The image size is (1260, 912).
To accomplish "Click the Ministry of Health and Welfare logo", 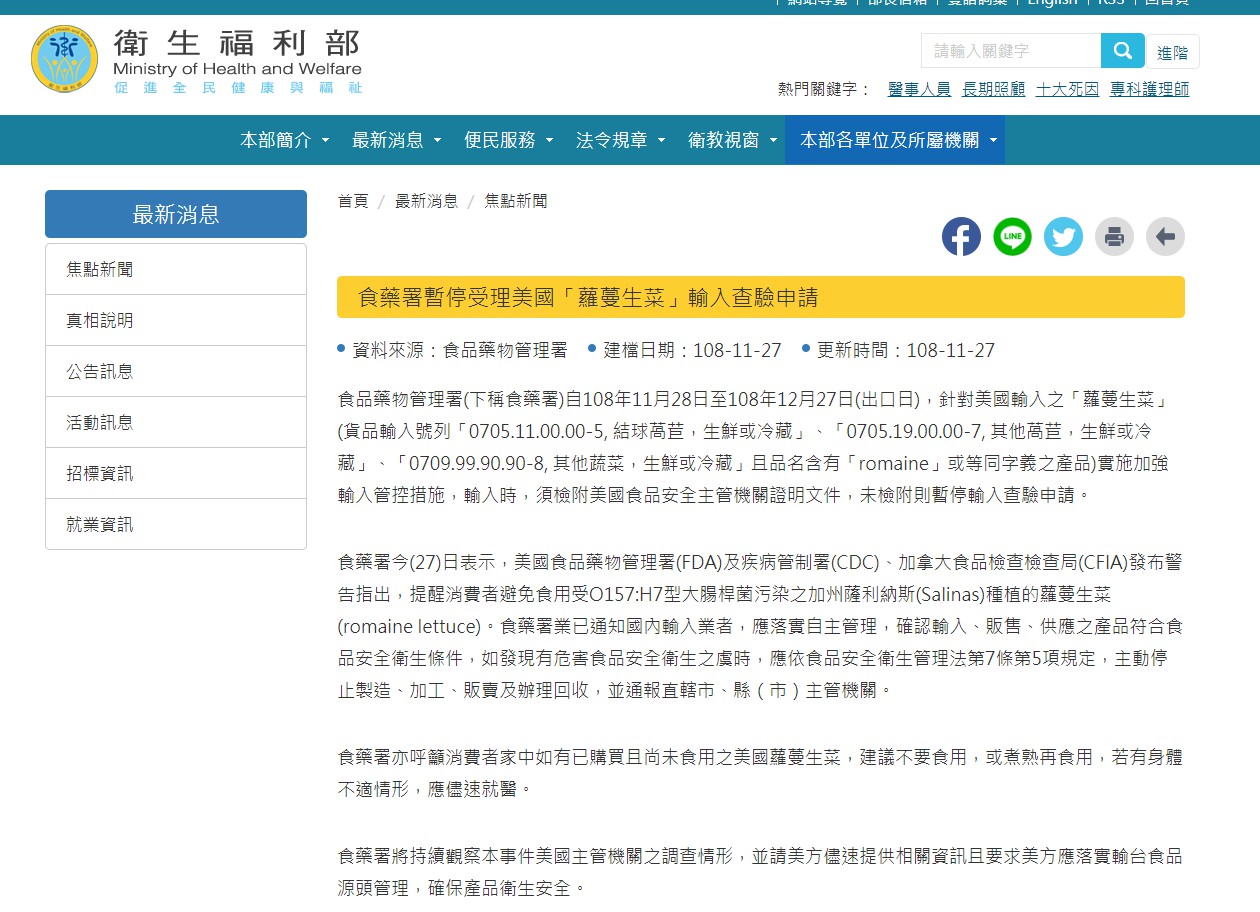I will point(197,60).
